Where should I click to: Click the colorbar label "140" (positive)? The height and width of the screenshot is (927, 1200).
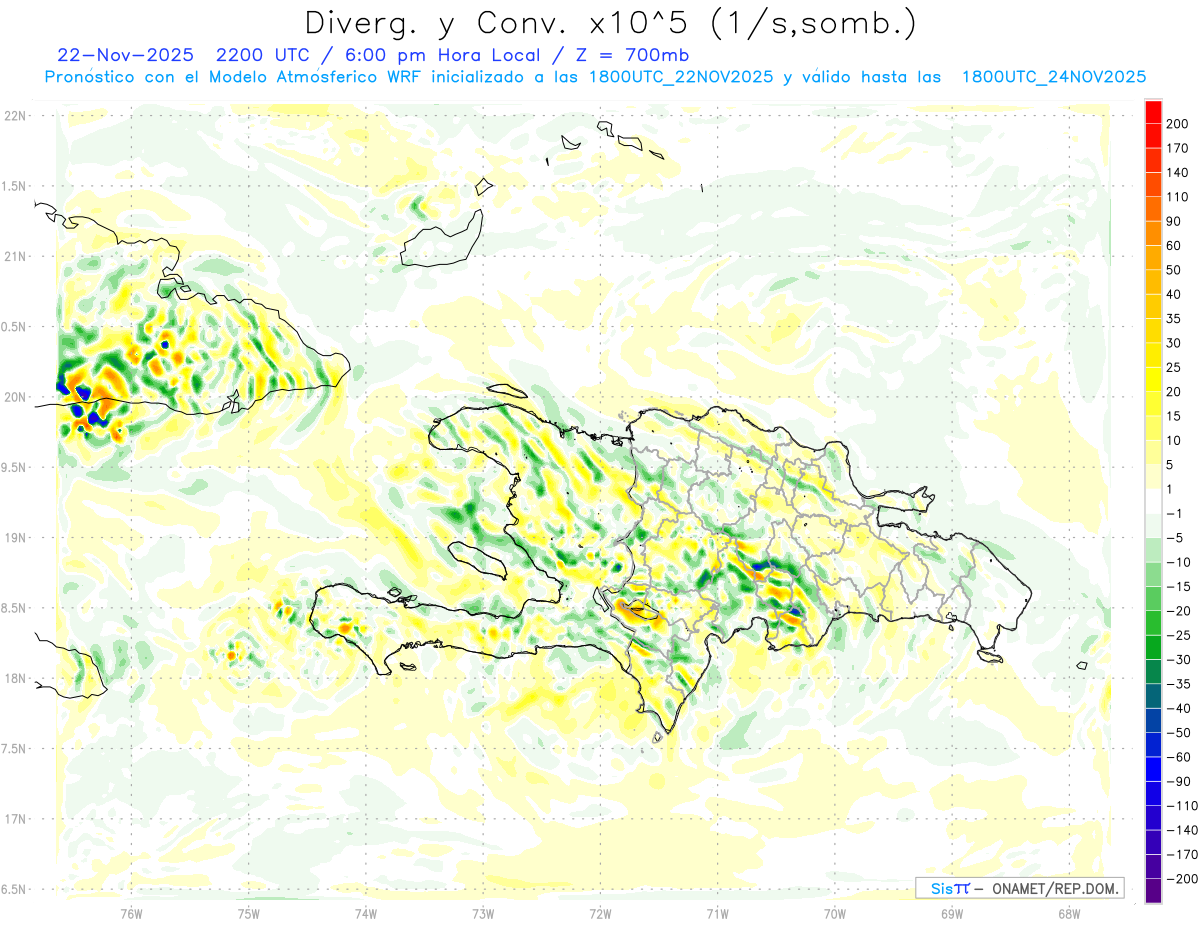tap(1179, 173)
